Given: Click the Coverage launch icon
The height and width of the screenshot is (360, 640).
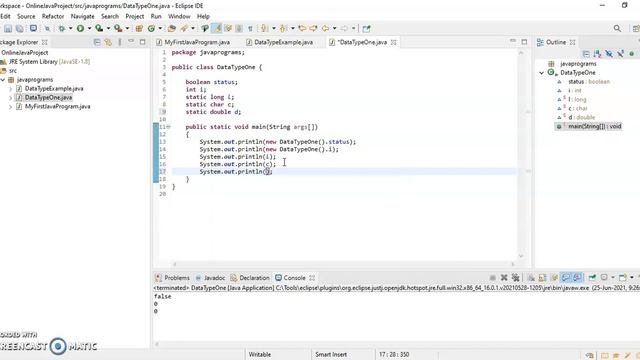Looking at the screenshot, I should tap(99, 29).
